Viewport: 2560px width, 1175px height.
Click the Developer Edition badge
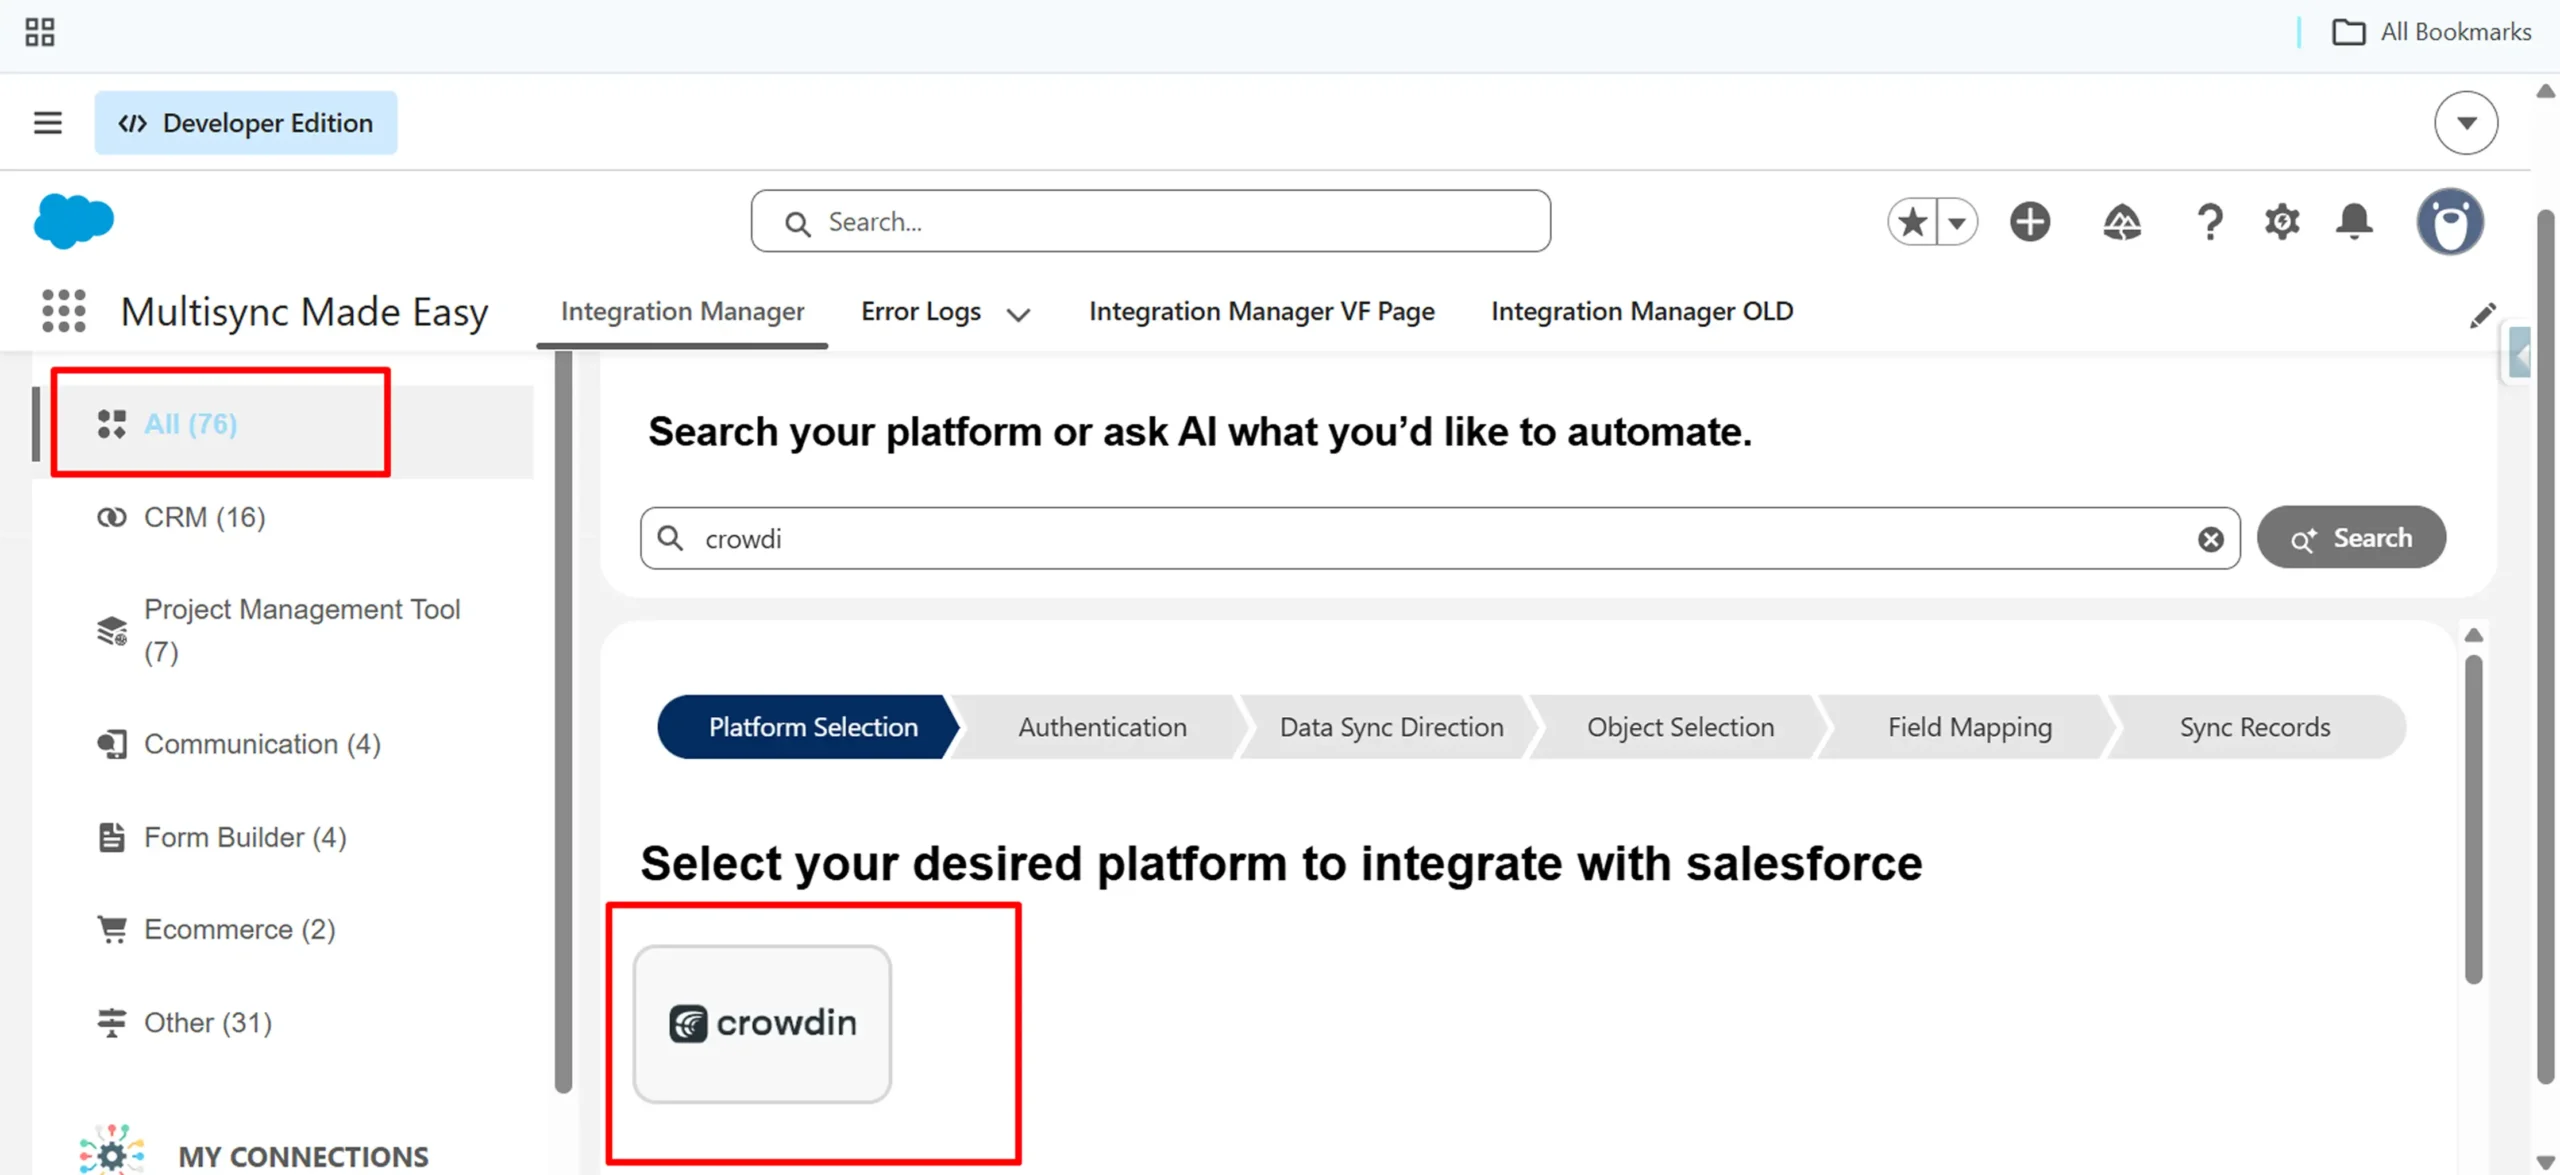click(x=246, y=123)
